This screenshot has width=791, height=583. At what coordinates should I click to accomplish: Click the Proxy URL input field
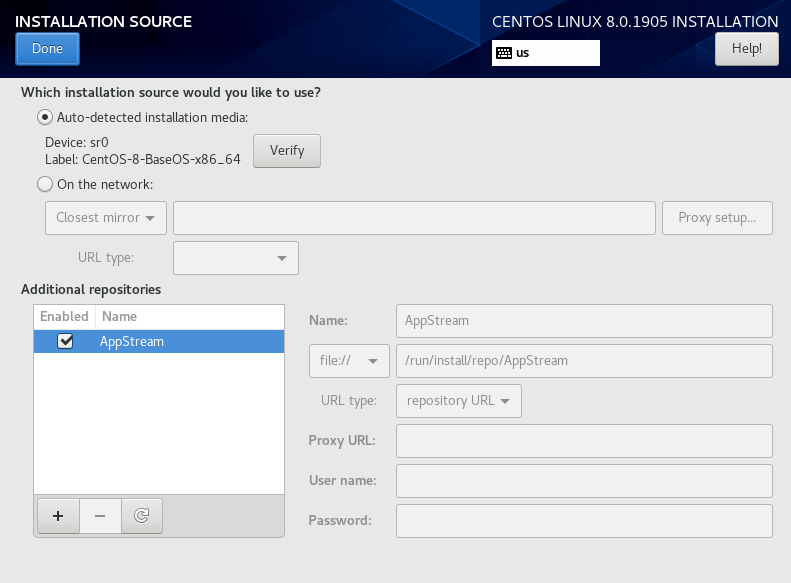click(x=584, y=441)
